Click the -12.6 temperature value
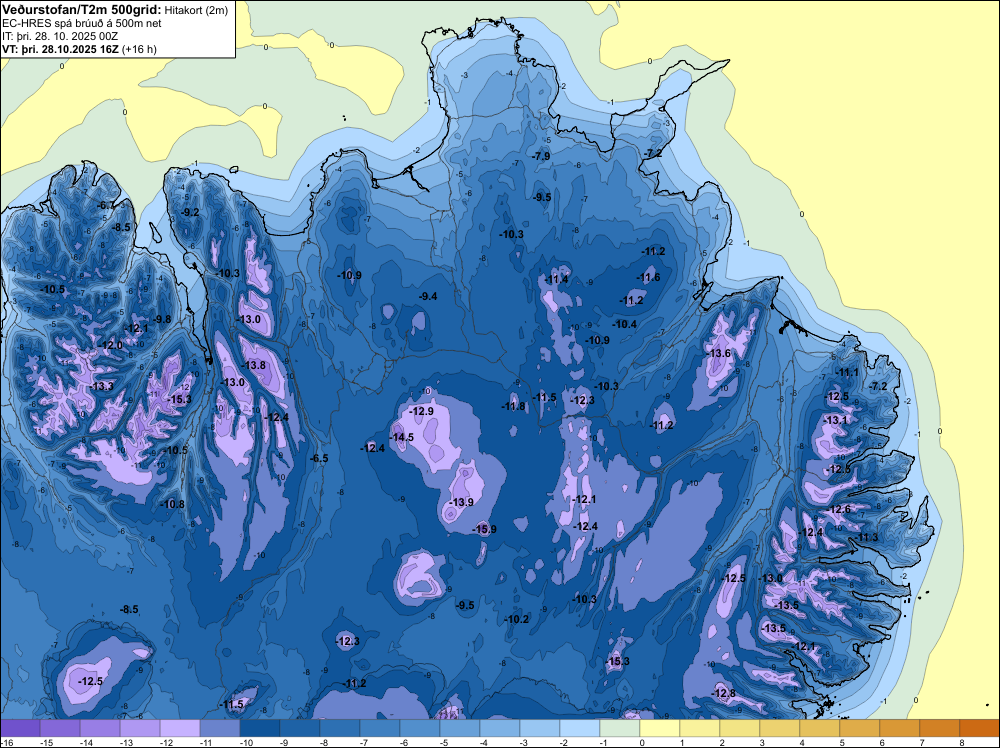 pos(839,510)
